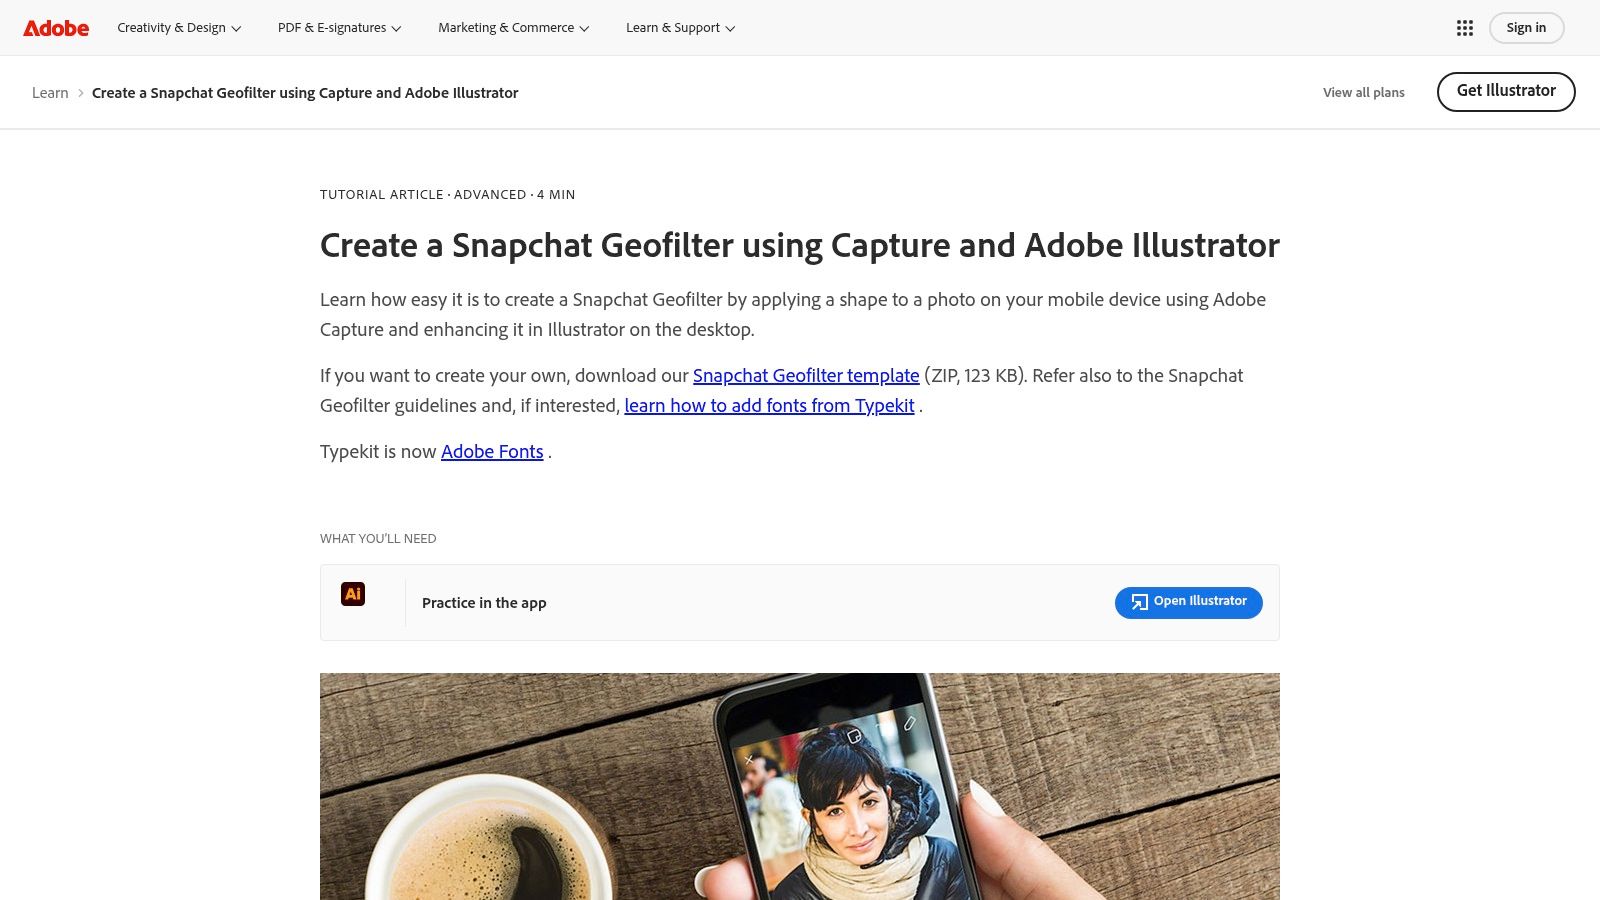Download the Snapchat Geofilter template
This screenshot has width=1600, height=900.
pos(806,376)
